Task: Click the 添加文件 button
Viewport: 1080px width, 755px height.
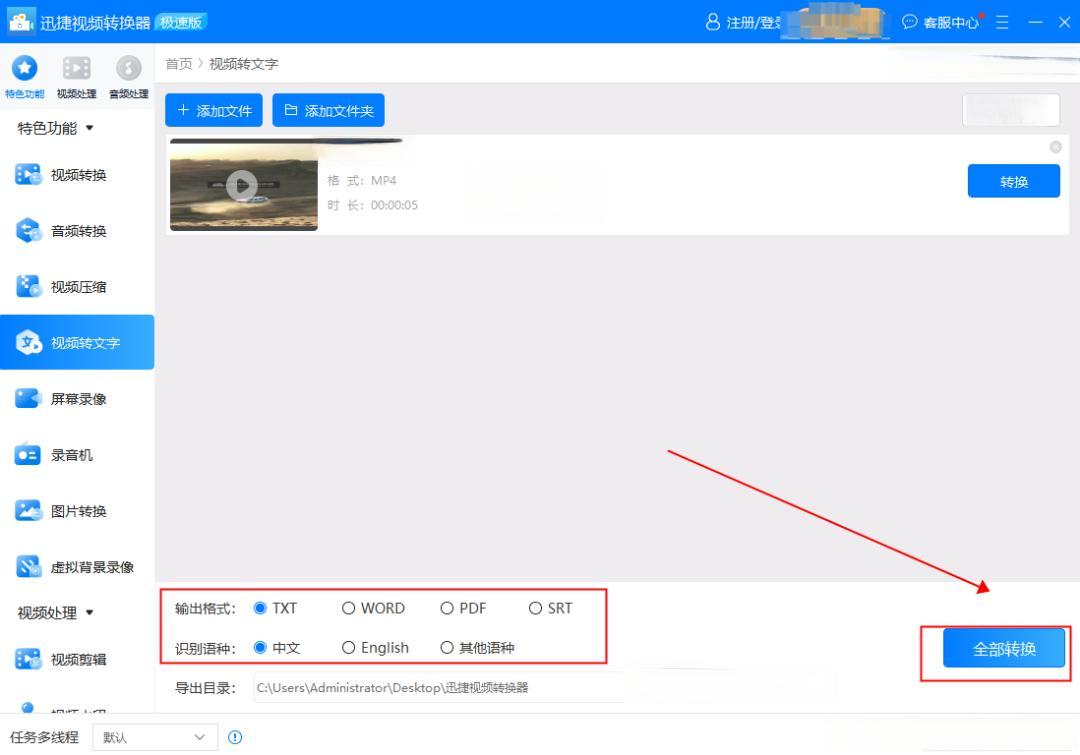Action: pos(213,110)
